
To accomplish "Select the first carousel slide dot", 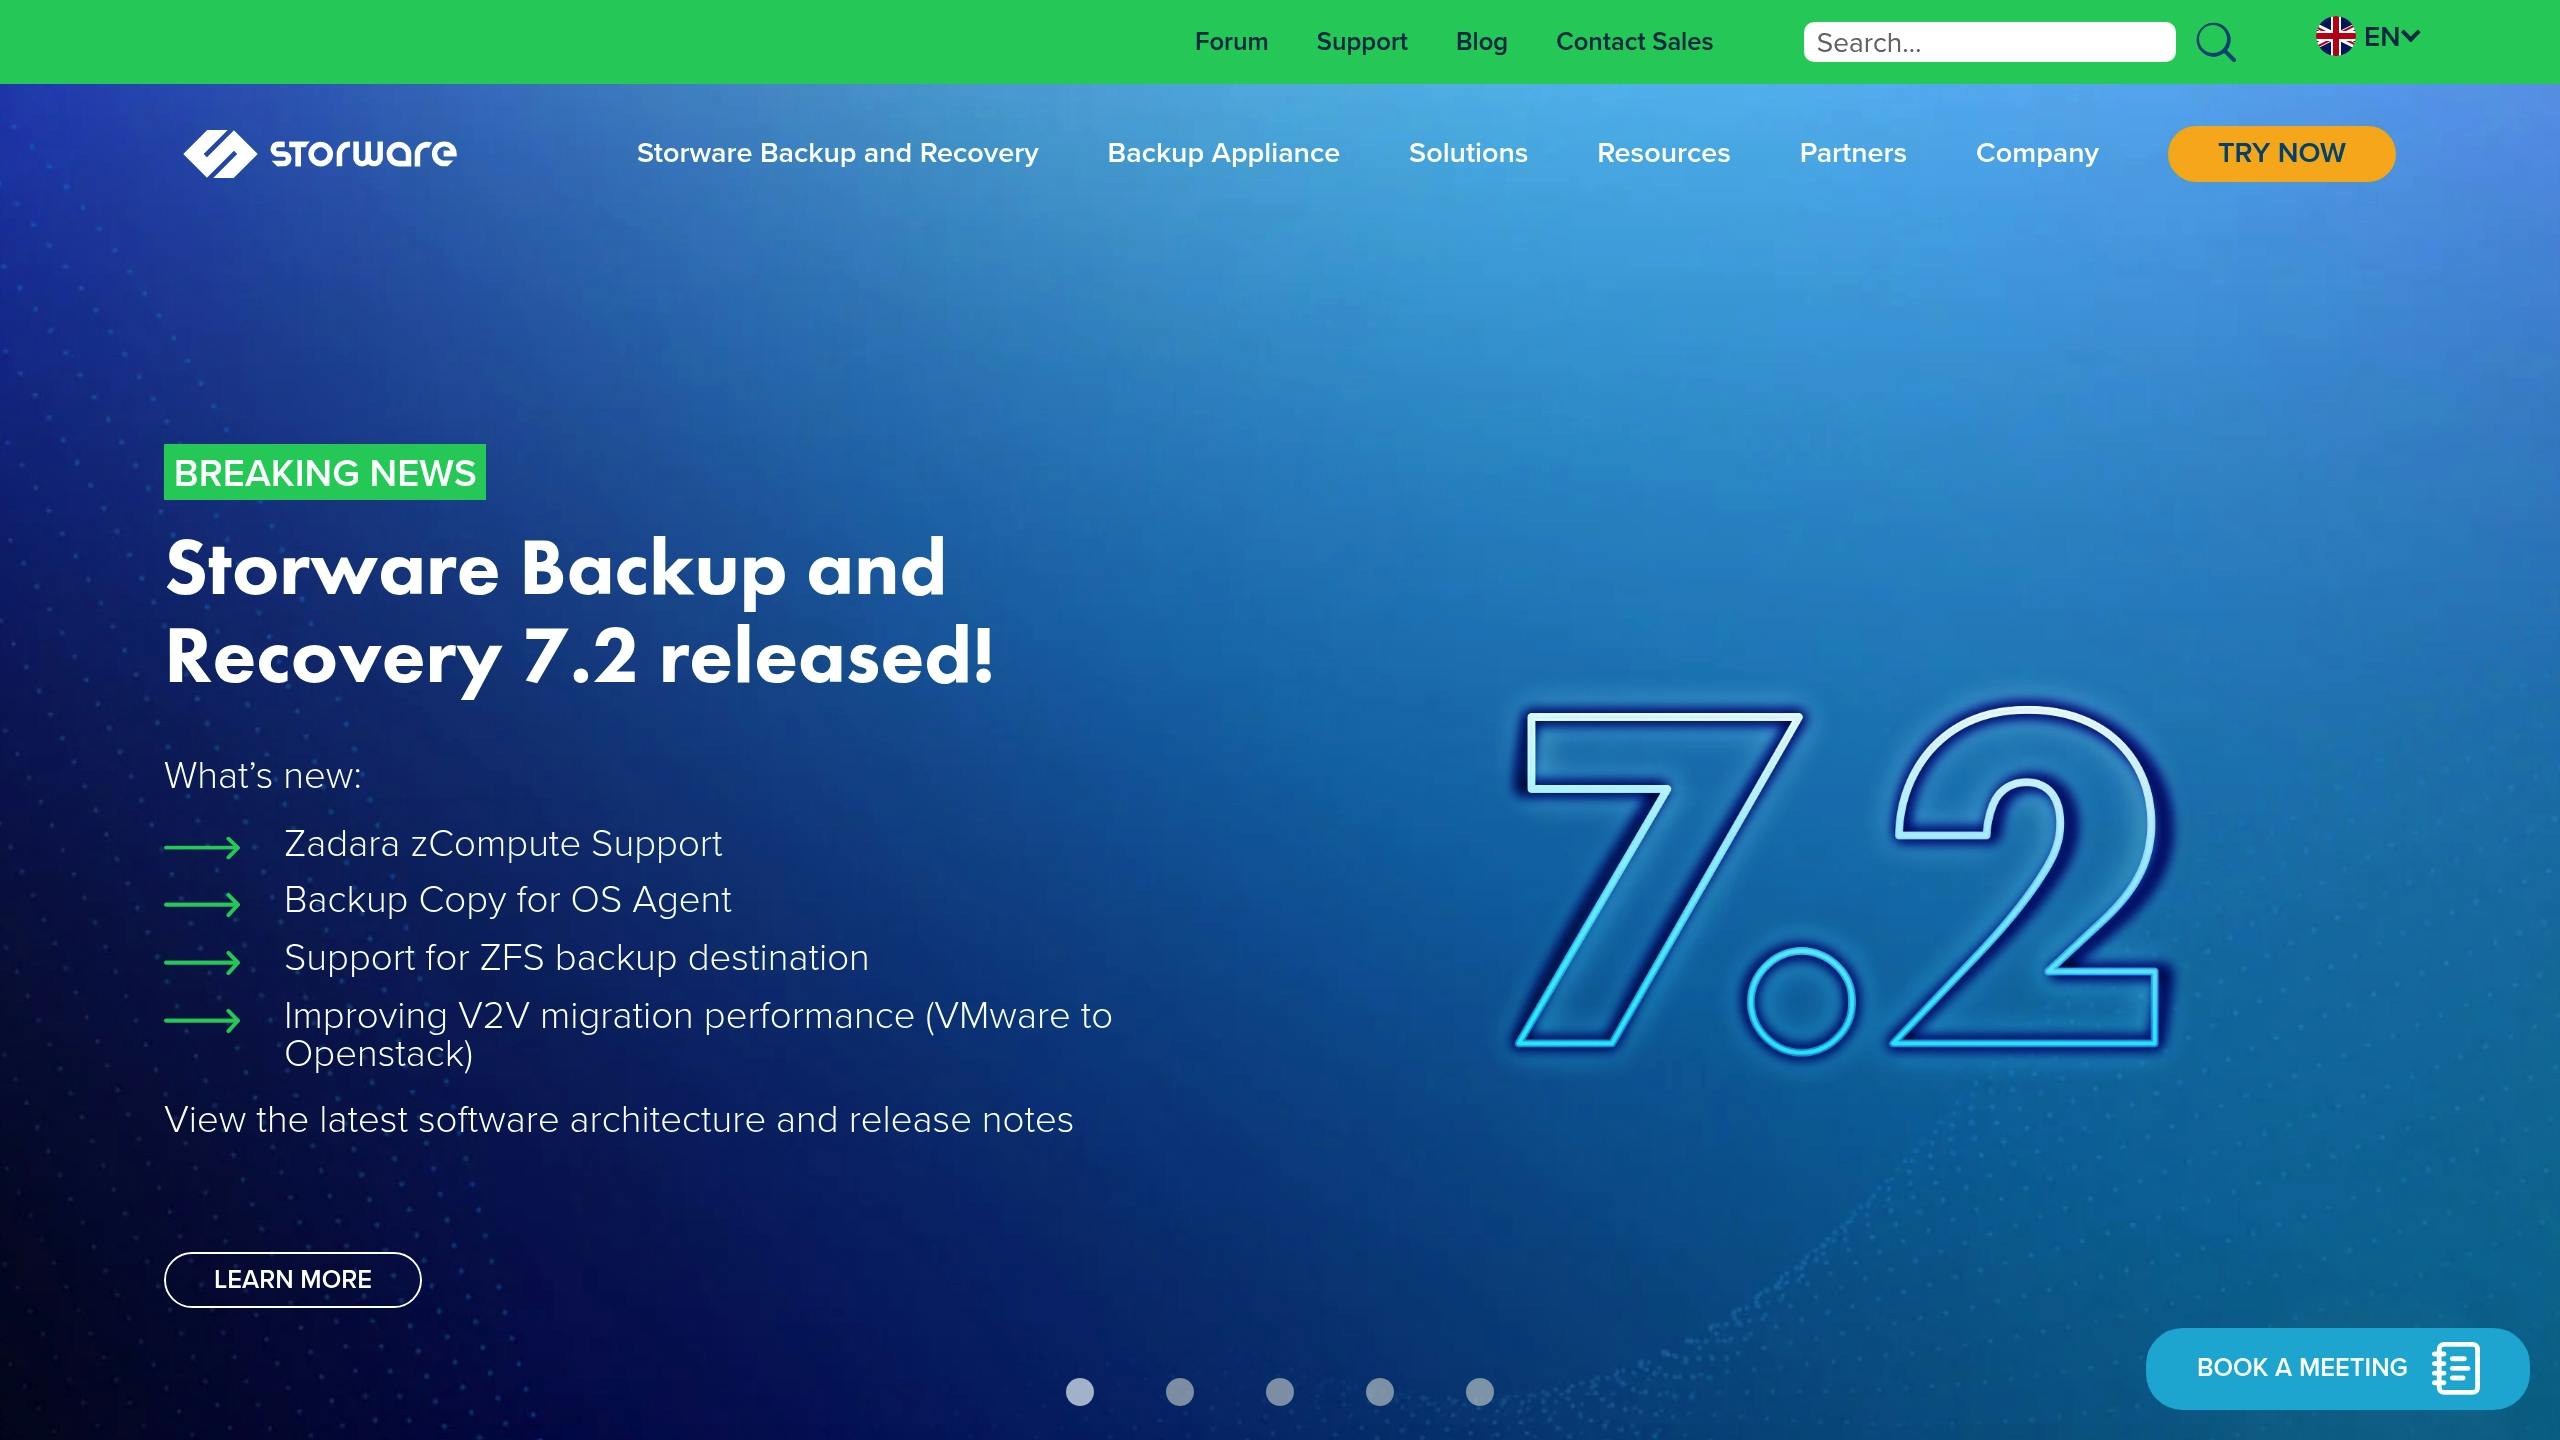I will (x=1081, y=1391).
